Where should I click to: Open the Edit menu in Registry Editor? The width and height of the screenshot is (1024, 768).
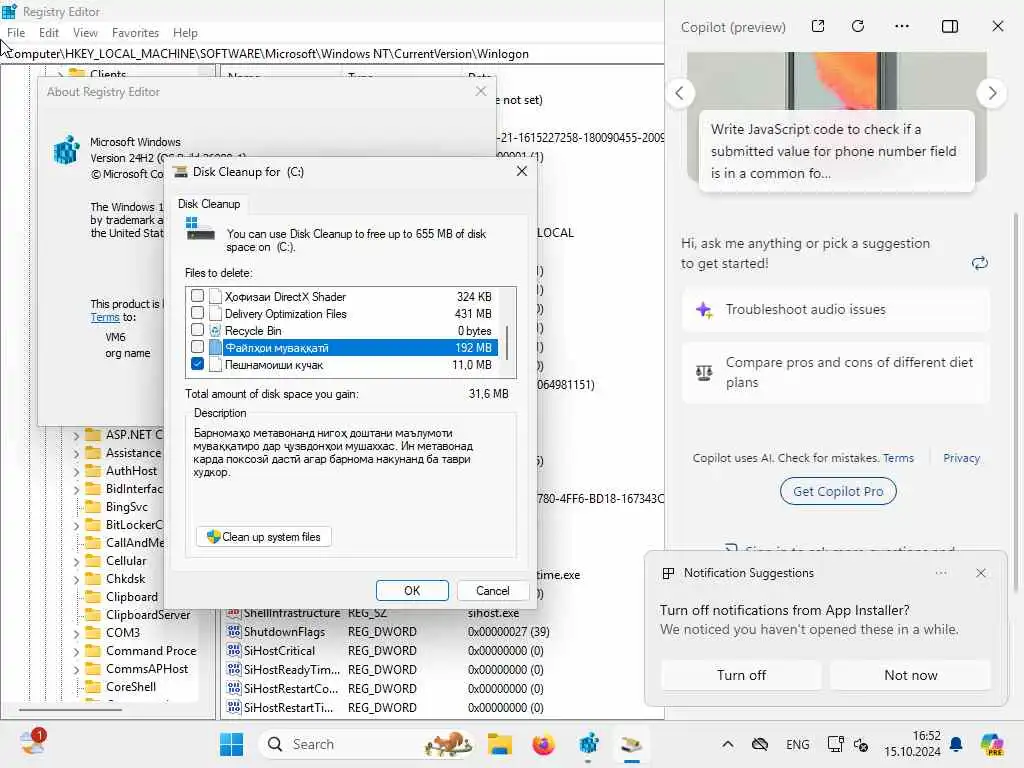[49, 33]
